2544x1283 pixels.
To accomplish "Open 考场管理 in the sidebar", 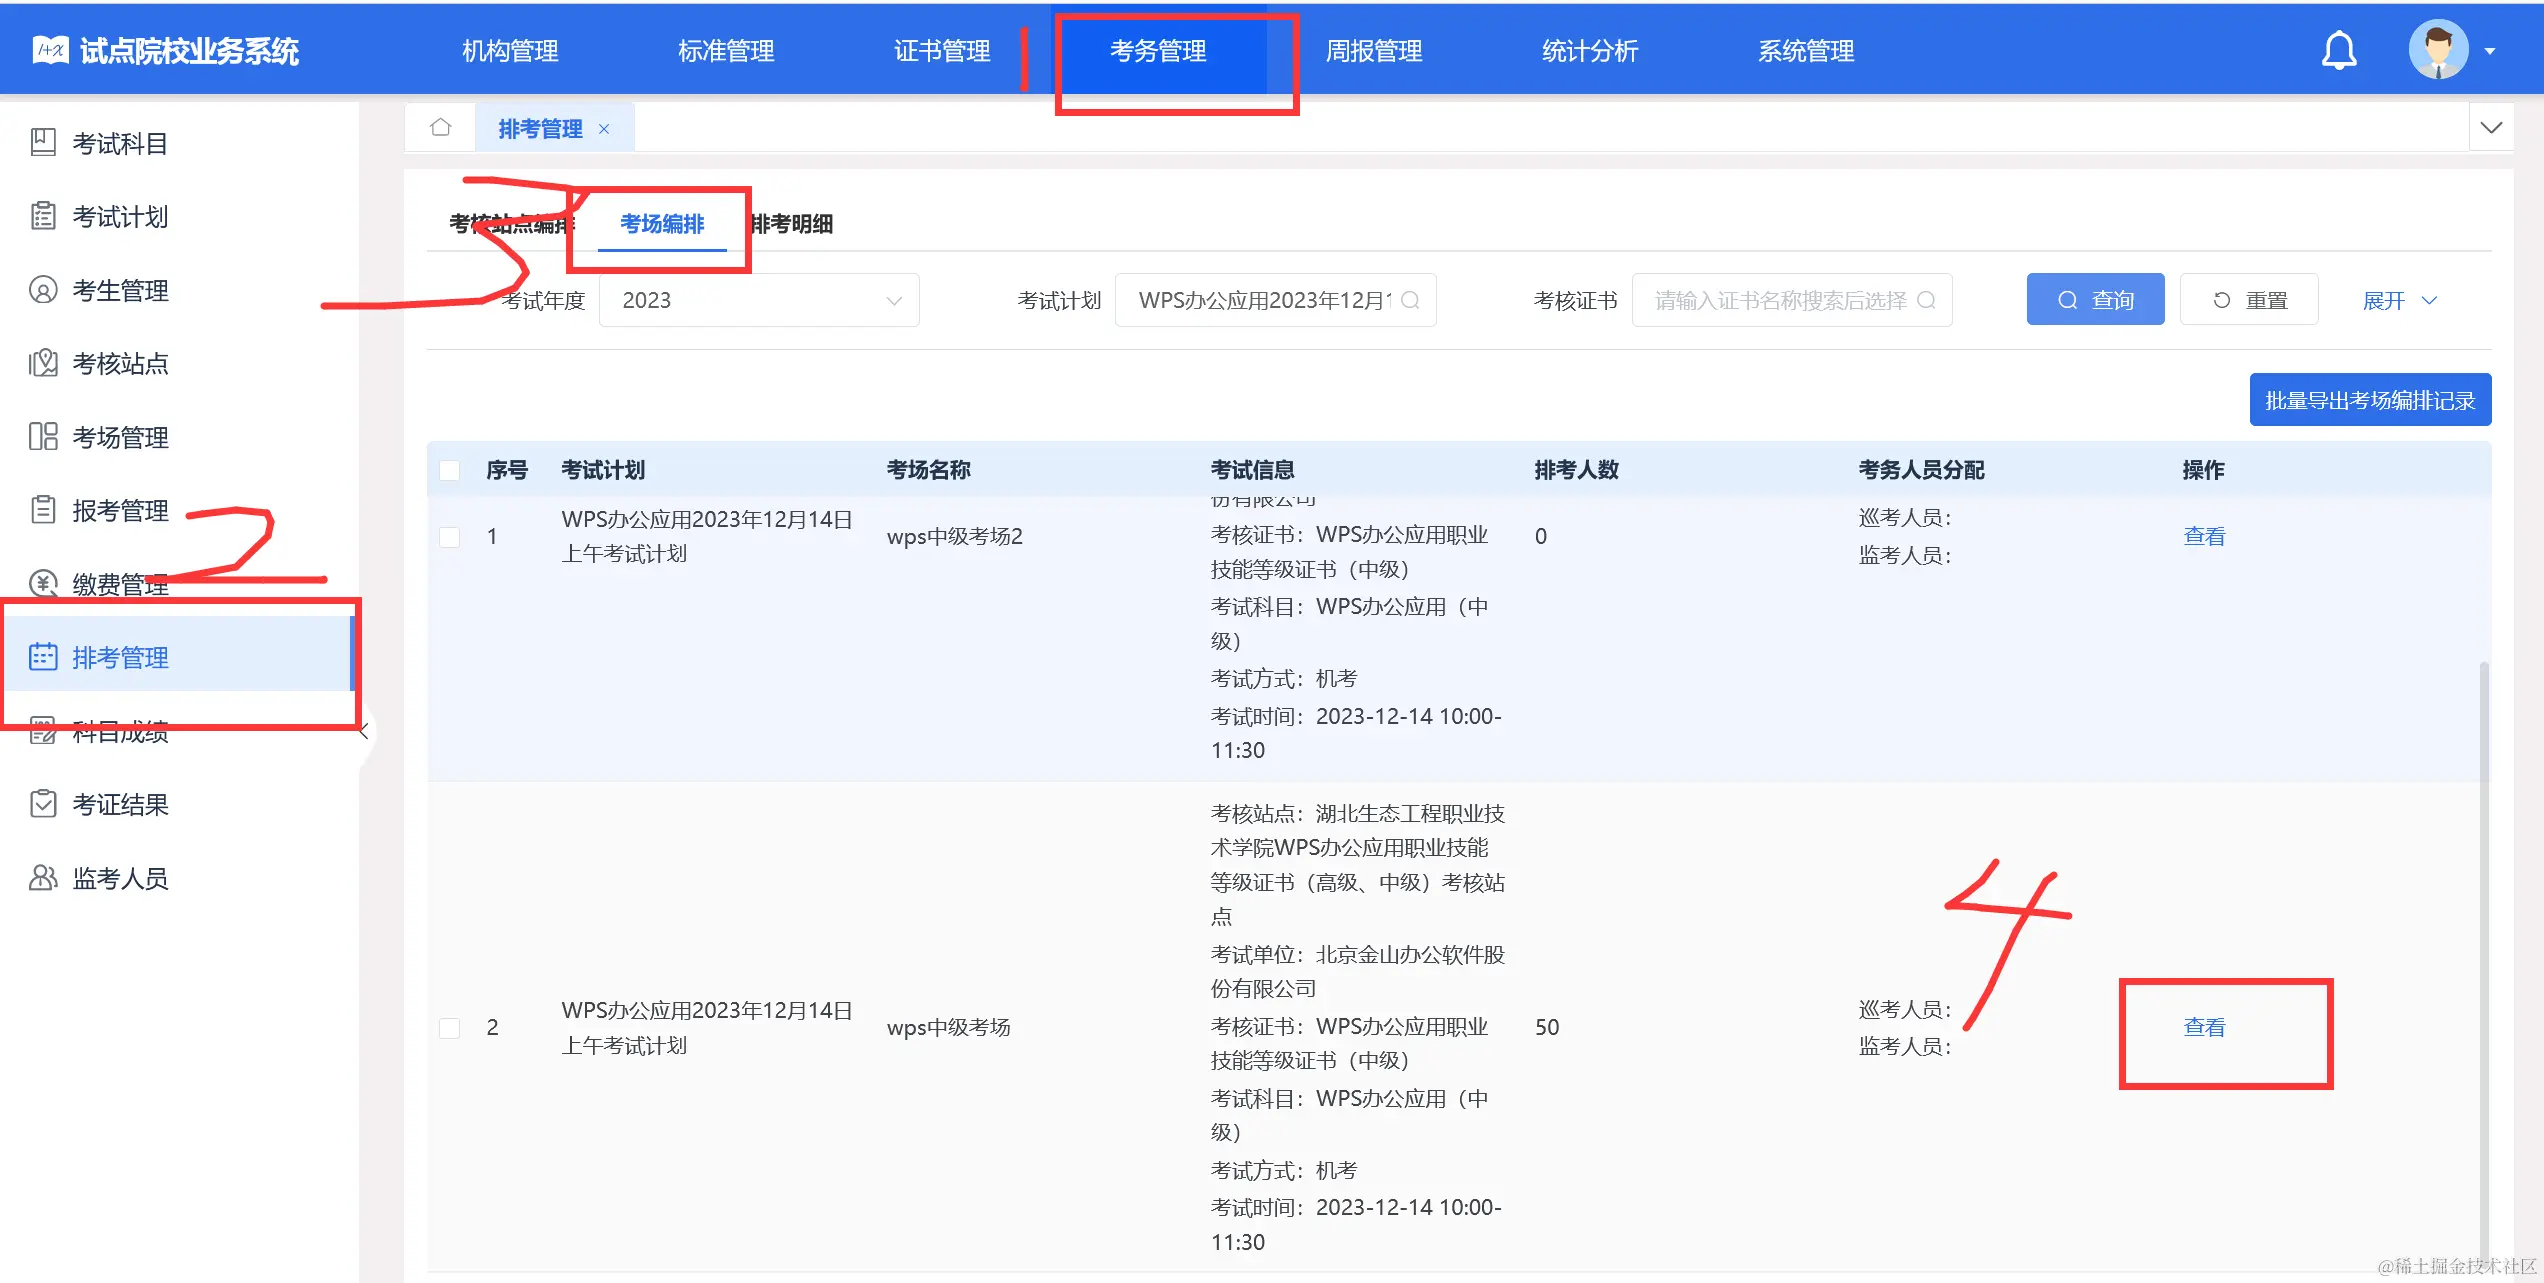I will (120, 437).
